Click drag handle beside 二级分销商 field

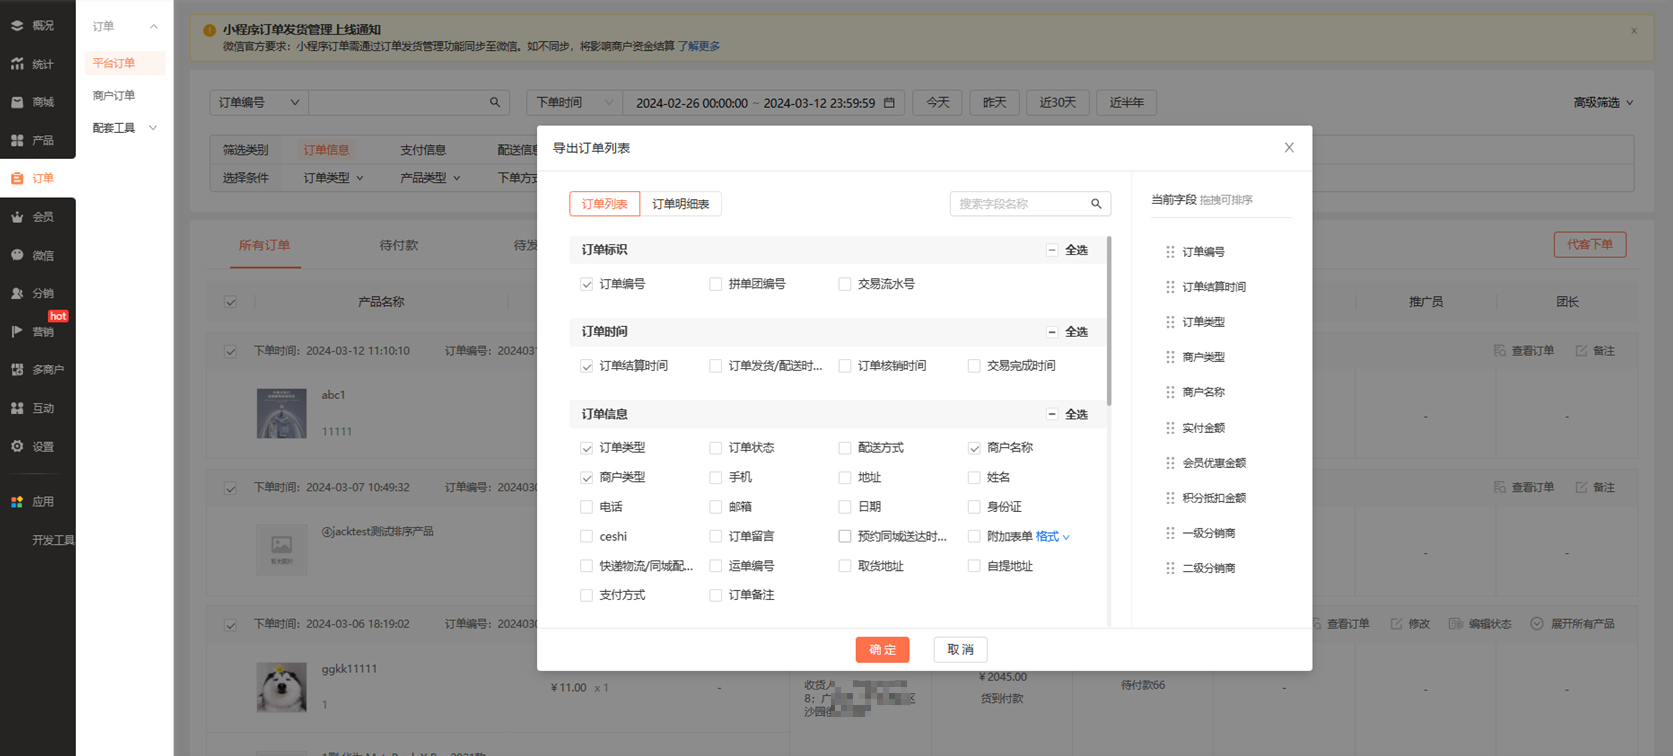[x=1170, y=568]
